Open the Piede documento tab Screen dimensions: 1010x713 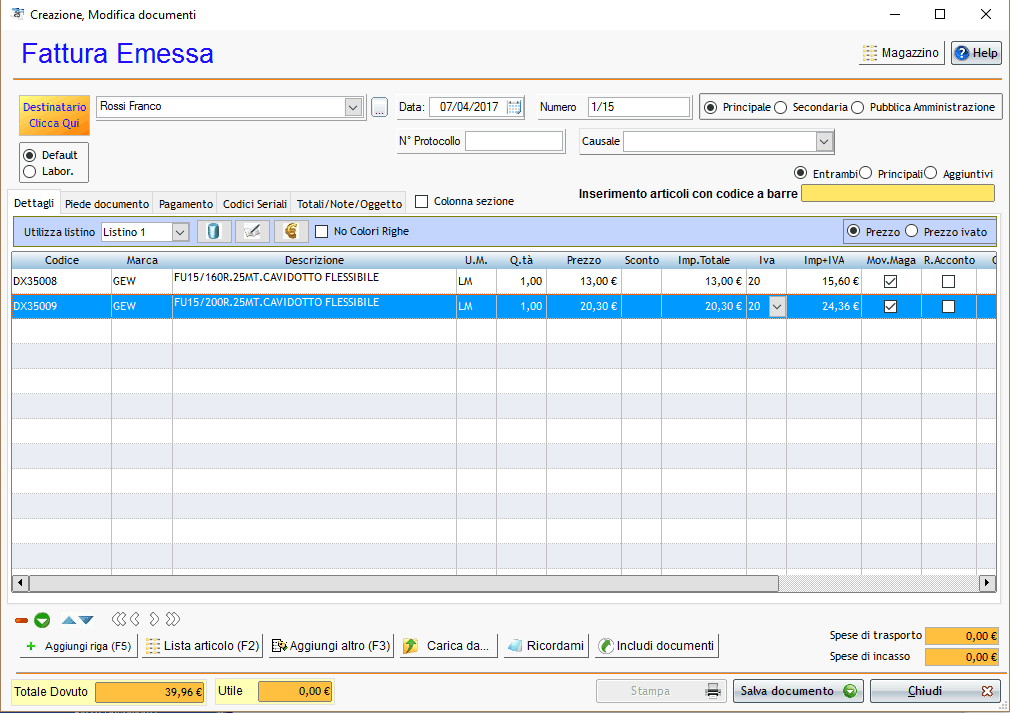point(107,204)
